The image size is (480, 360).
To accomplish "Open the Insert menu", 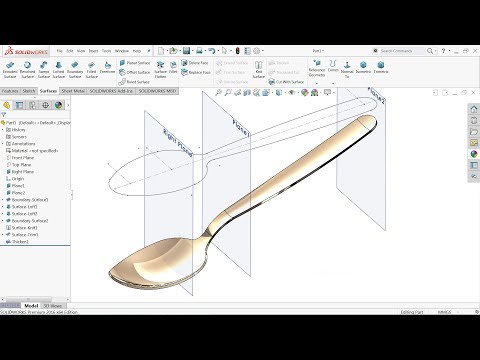I will 93,51.
